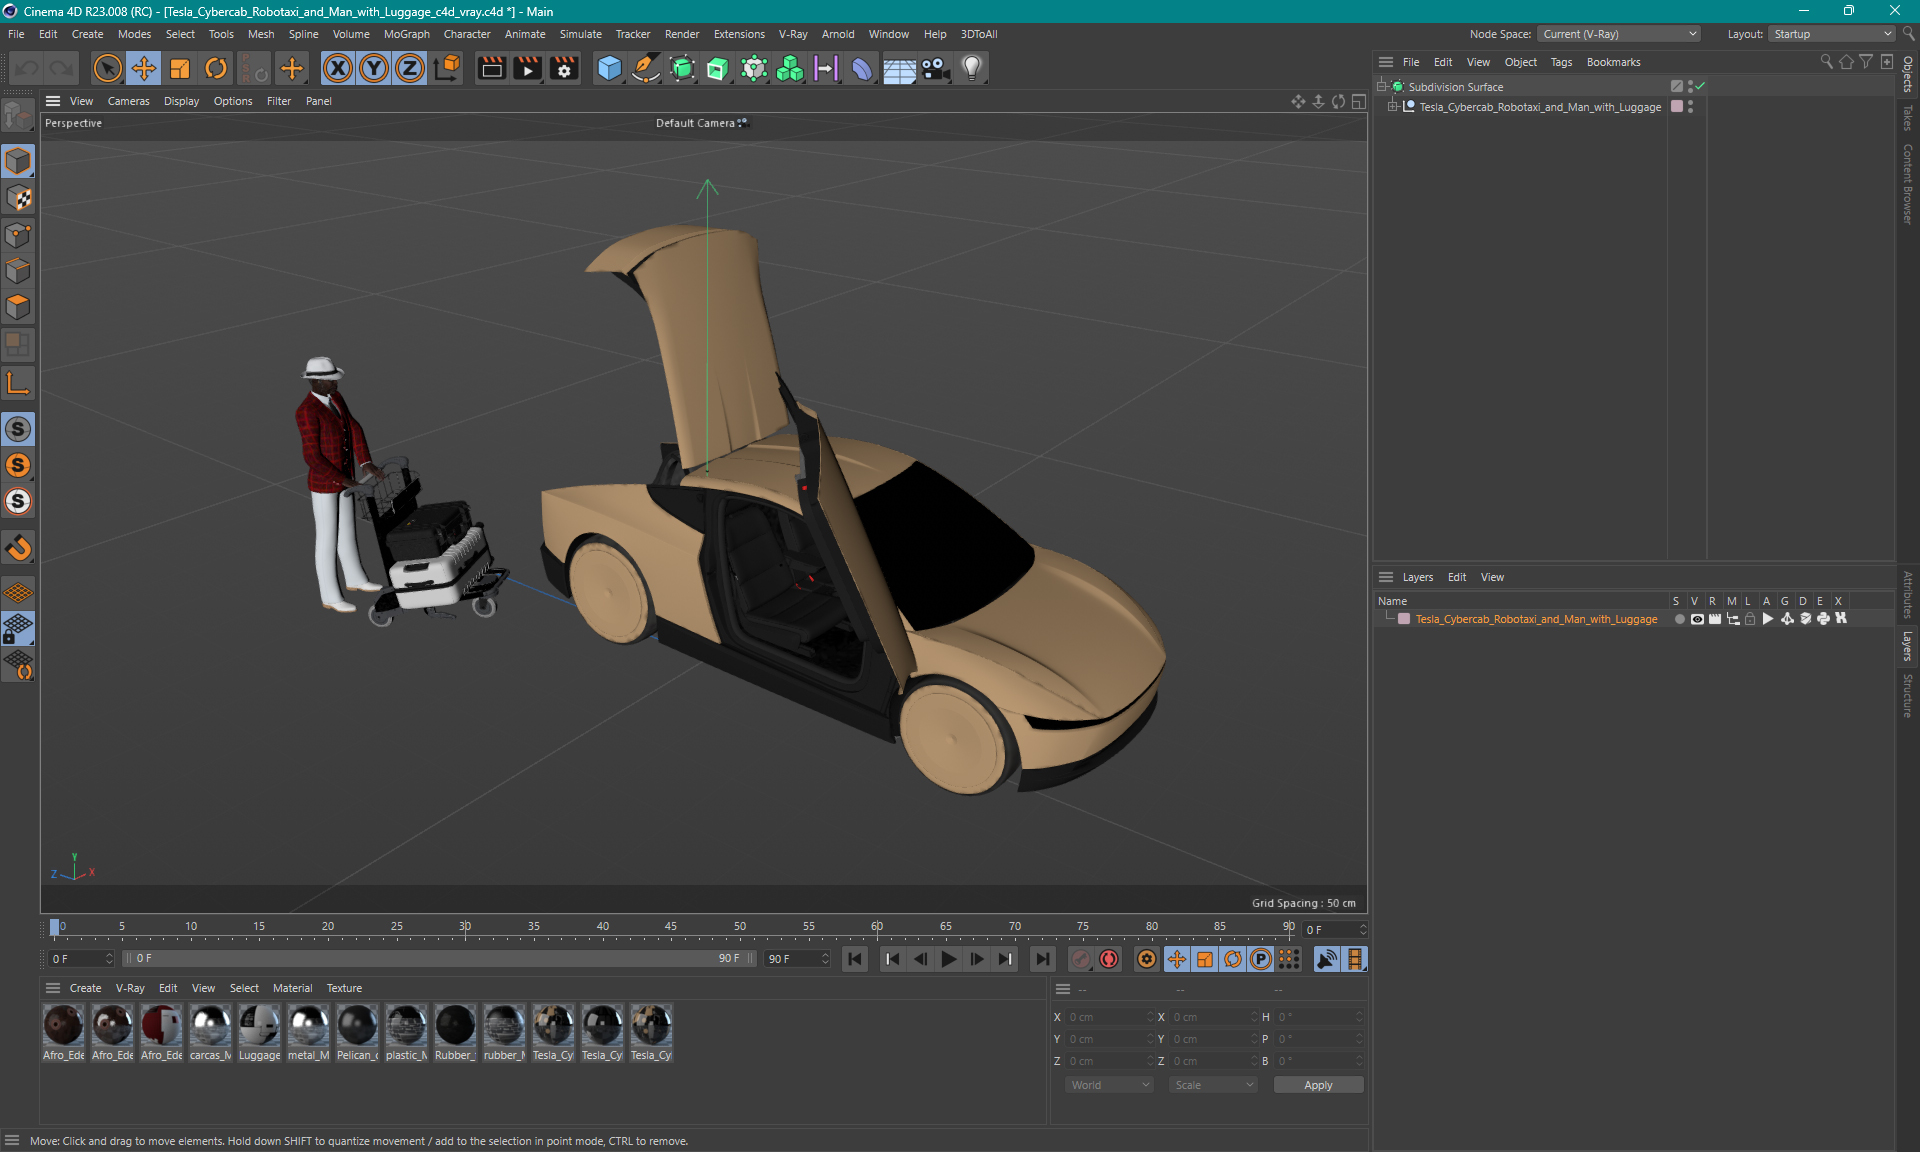The image size is (1920, 1152).
Task: Open Material Manager hamburger menu
Action: (x=53, y=988)
